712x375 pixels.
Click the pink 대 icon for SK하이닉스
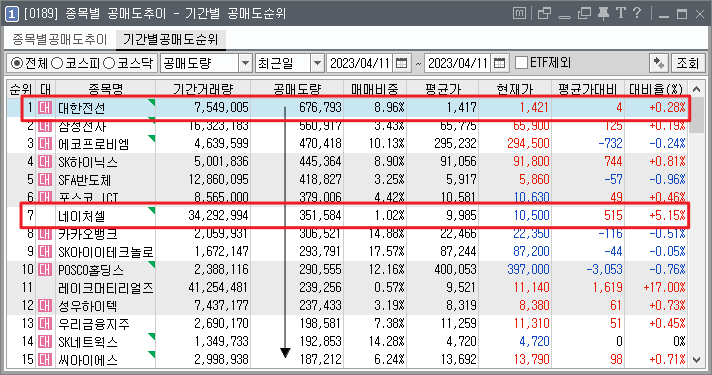[x=44, y=162]
